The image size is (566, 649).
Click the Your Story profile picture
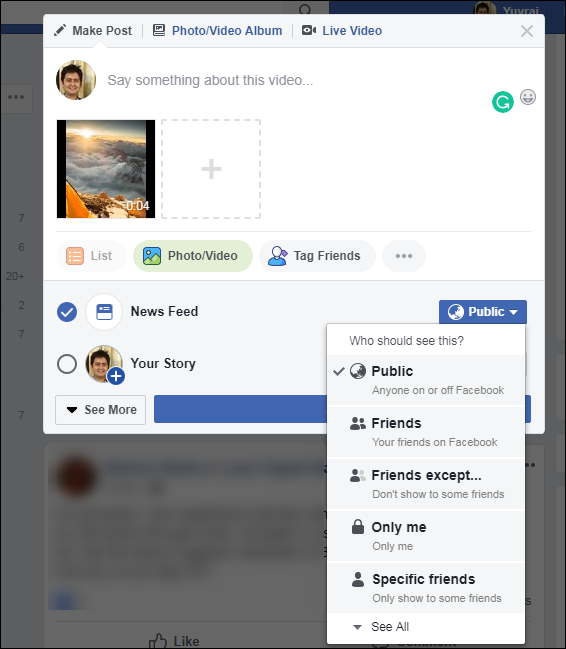coord(104,364)
